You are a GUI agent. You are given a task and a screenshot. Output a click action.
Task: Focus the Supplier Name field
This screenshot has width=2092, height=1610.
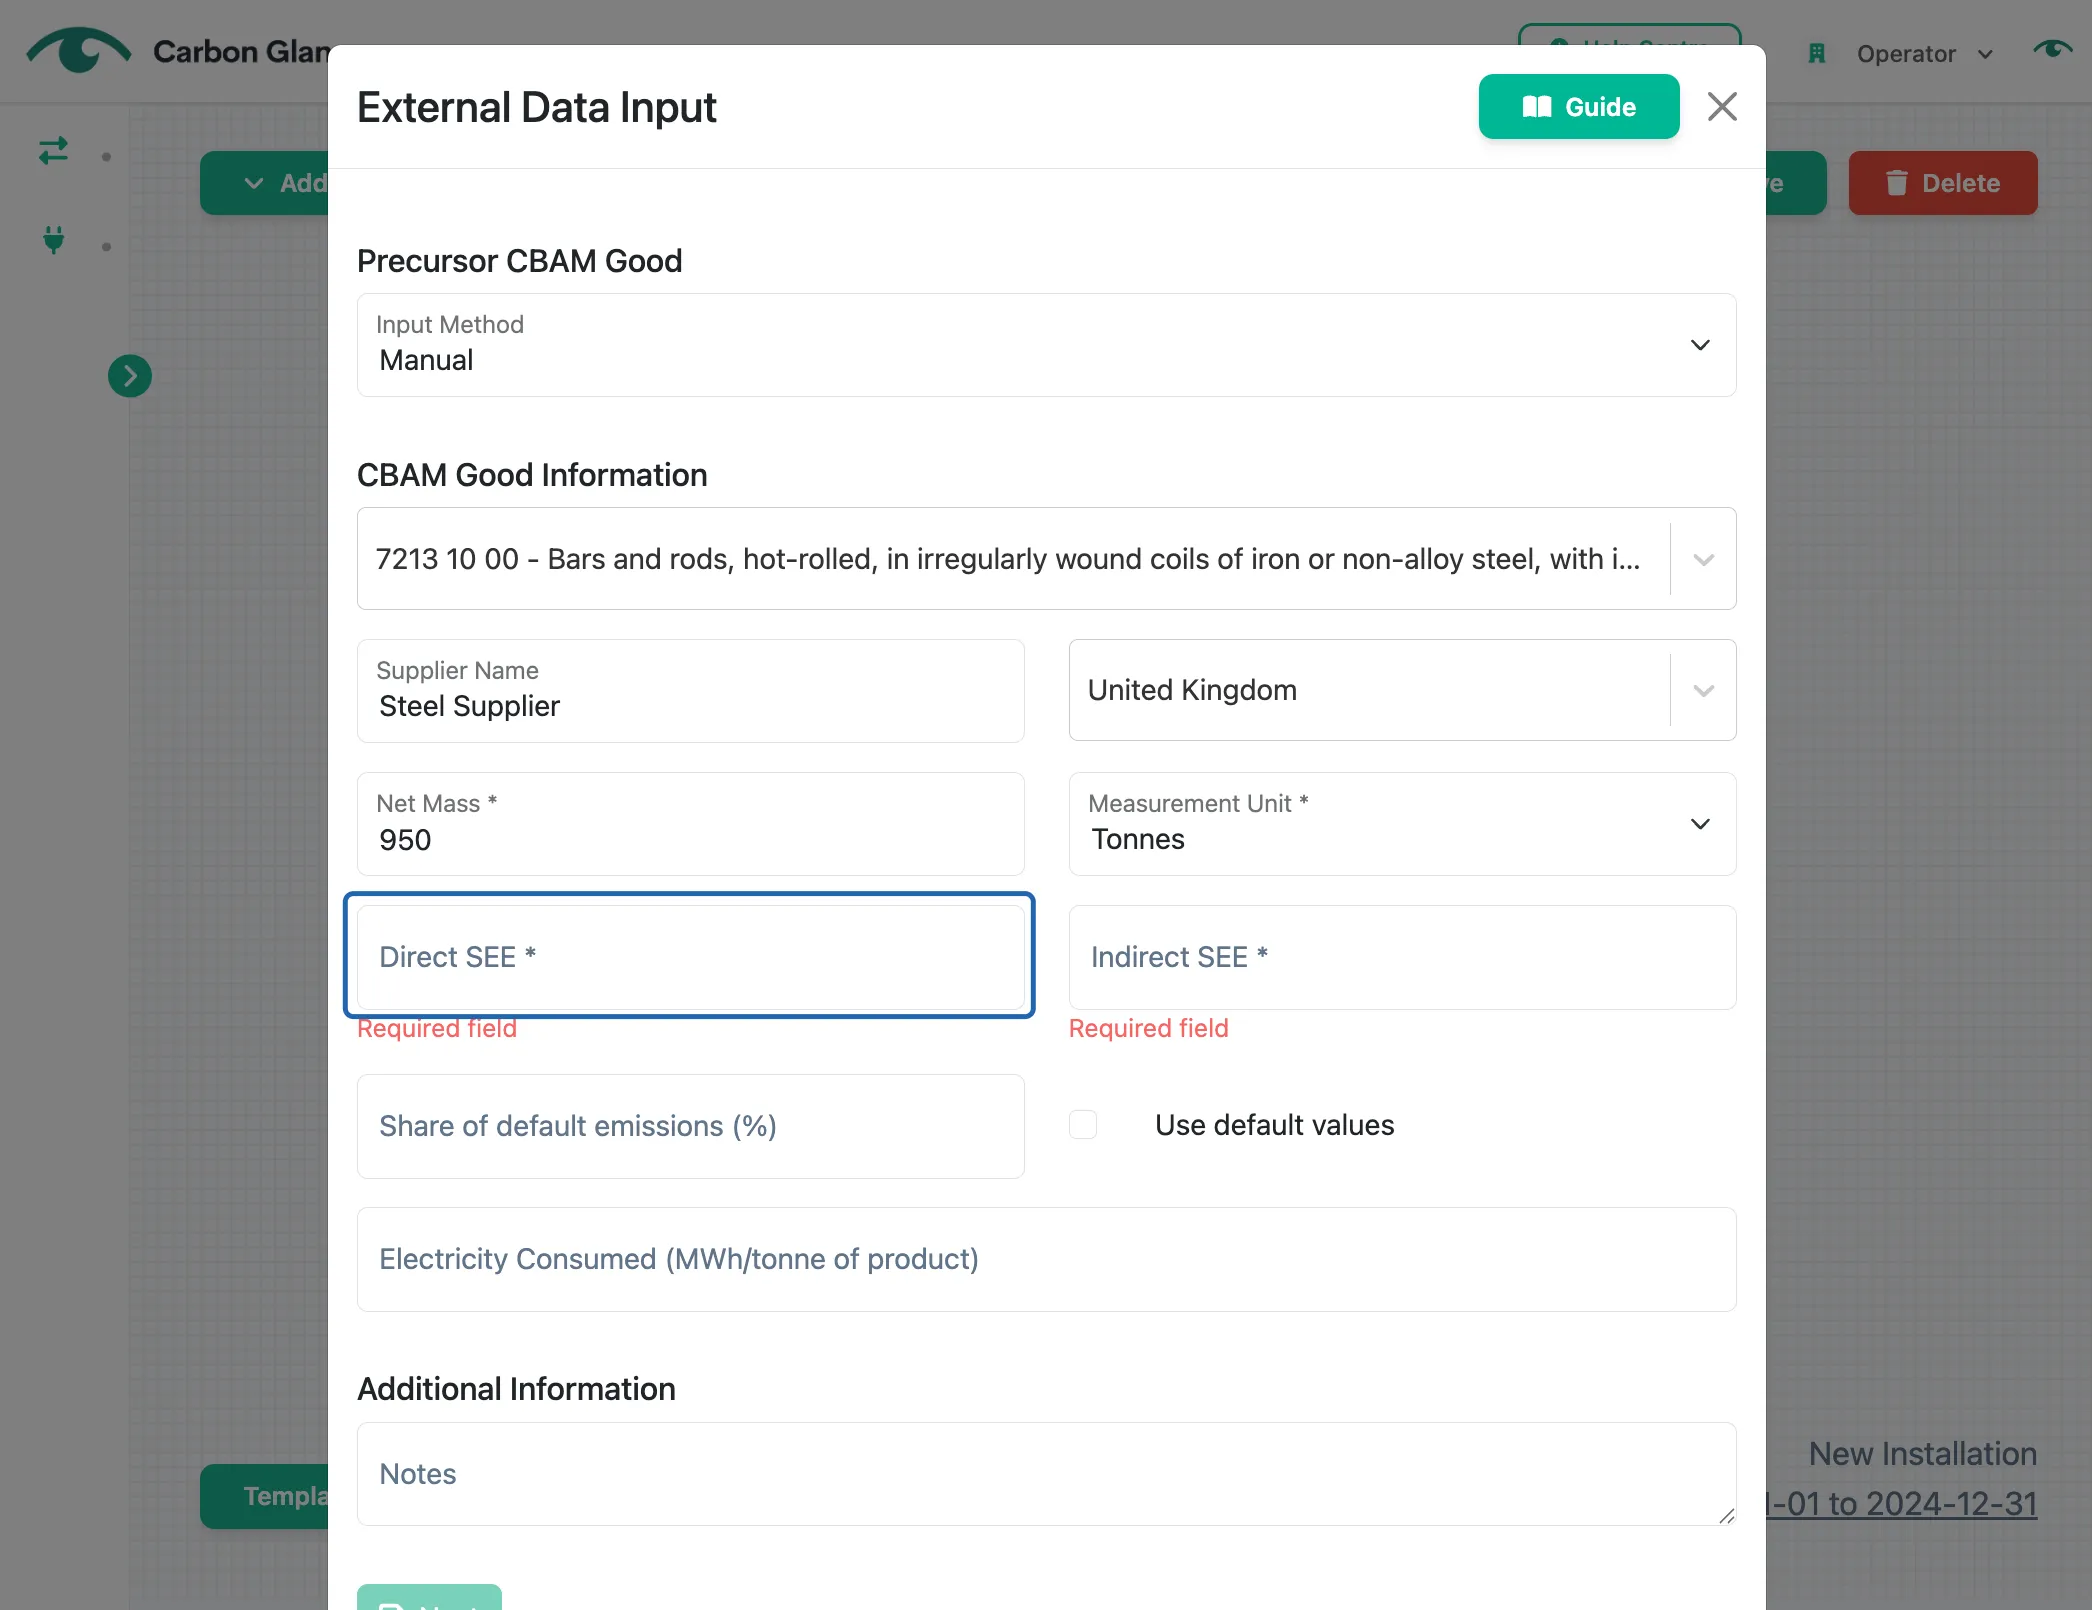[690, 691]
